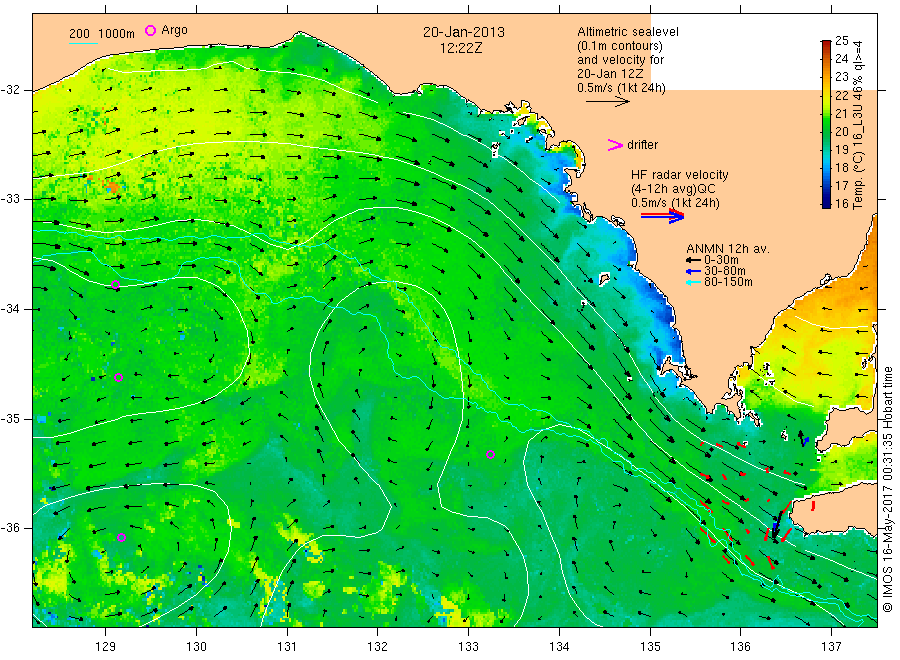Click the blue band of colorbar beside 17
Screen dimensions: 900x660
[826, 186]
